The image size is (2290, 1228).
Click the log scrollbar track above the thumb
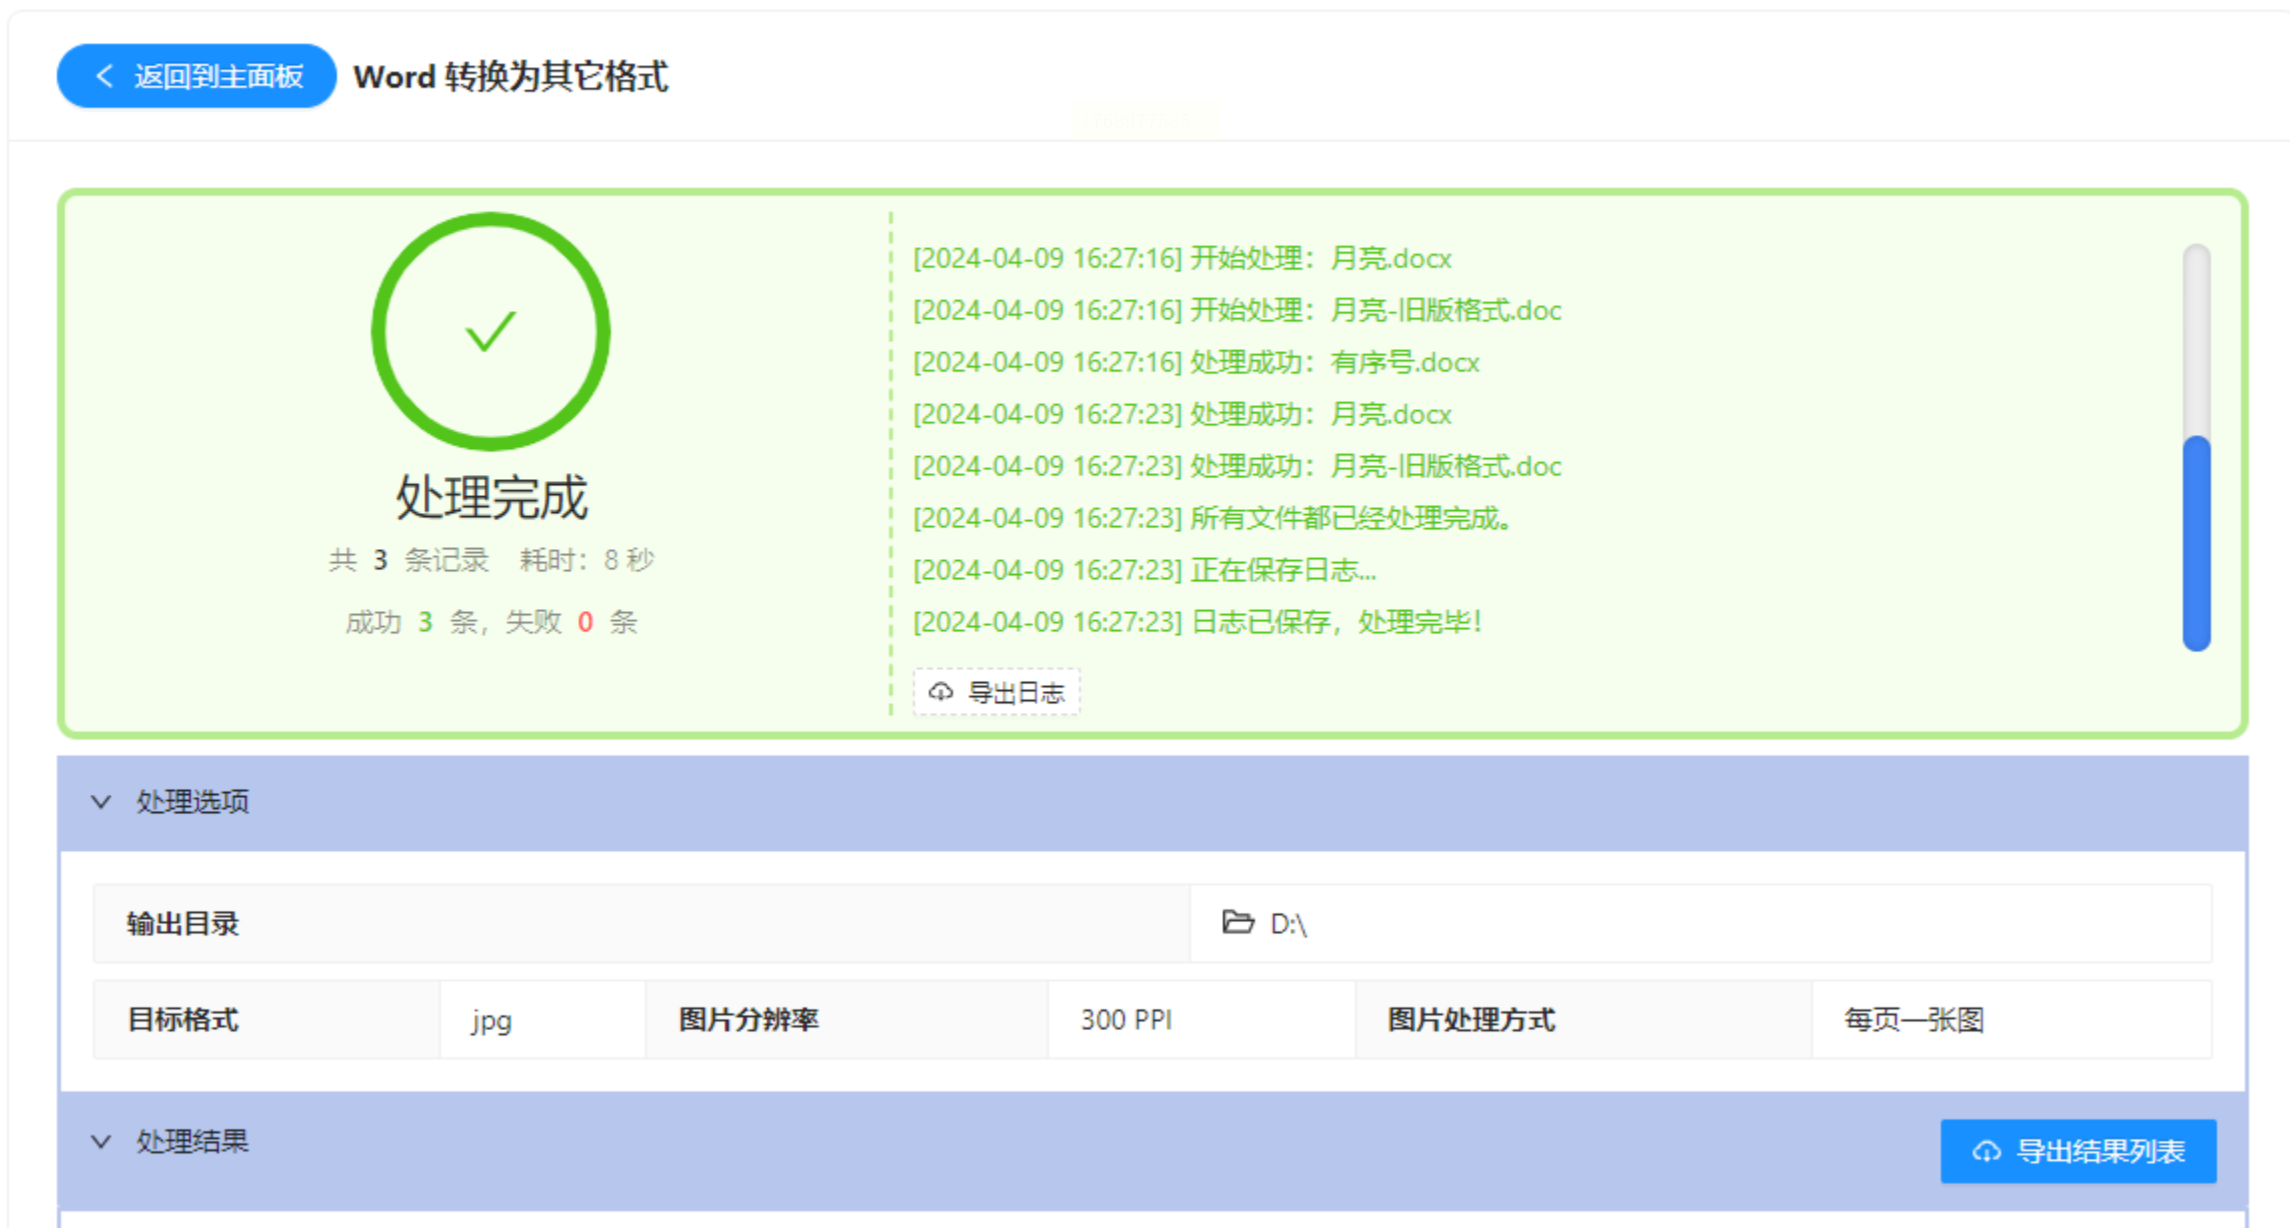pyautogui.click(x=2196, y=340)
